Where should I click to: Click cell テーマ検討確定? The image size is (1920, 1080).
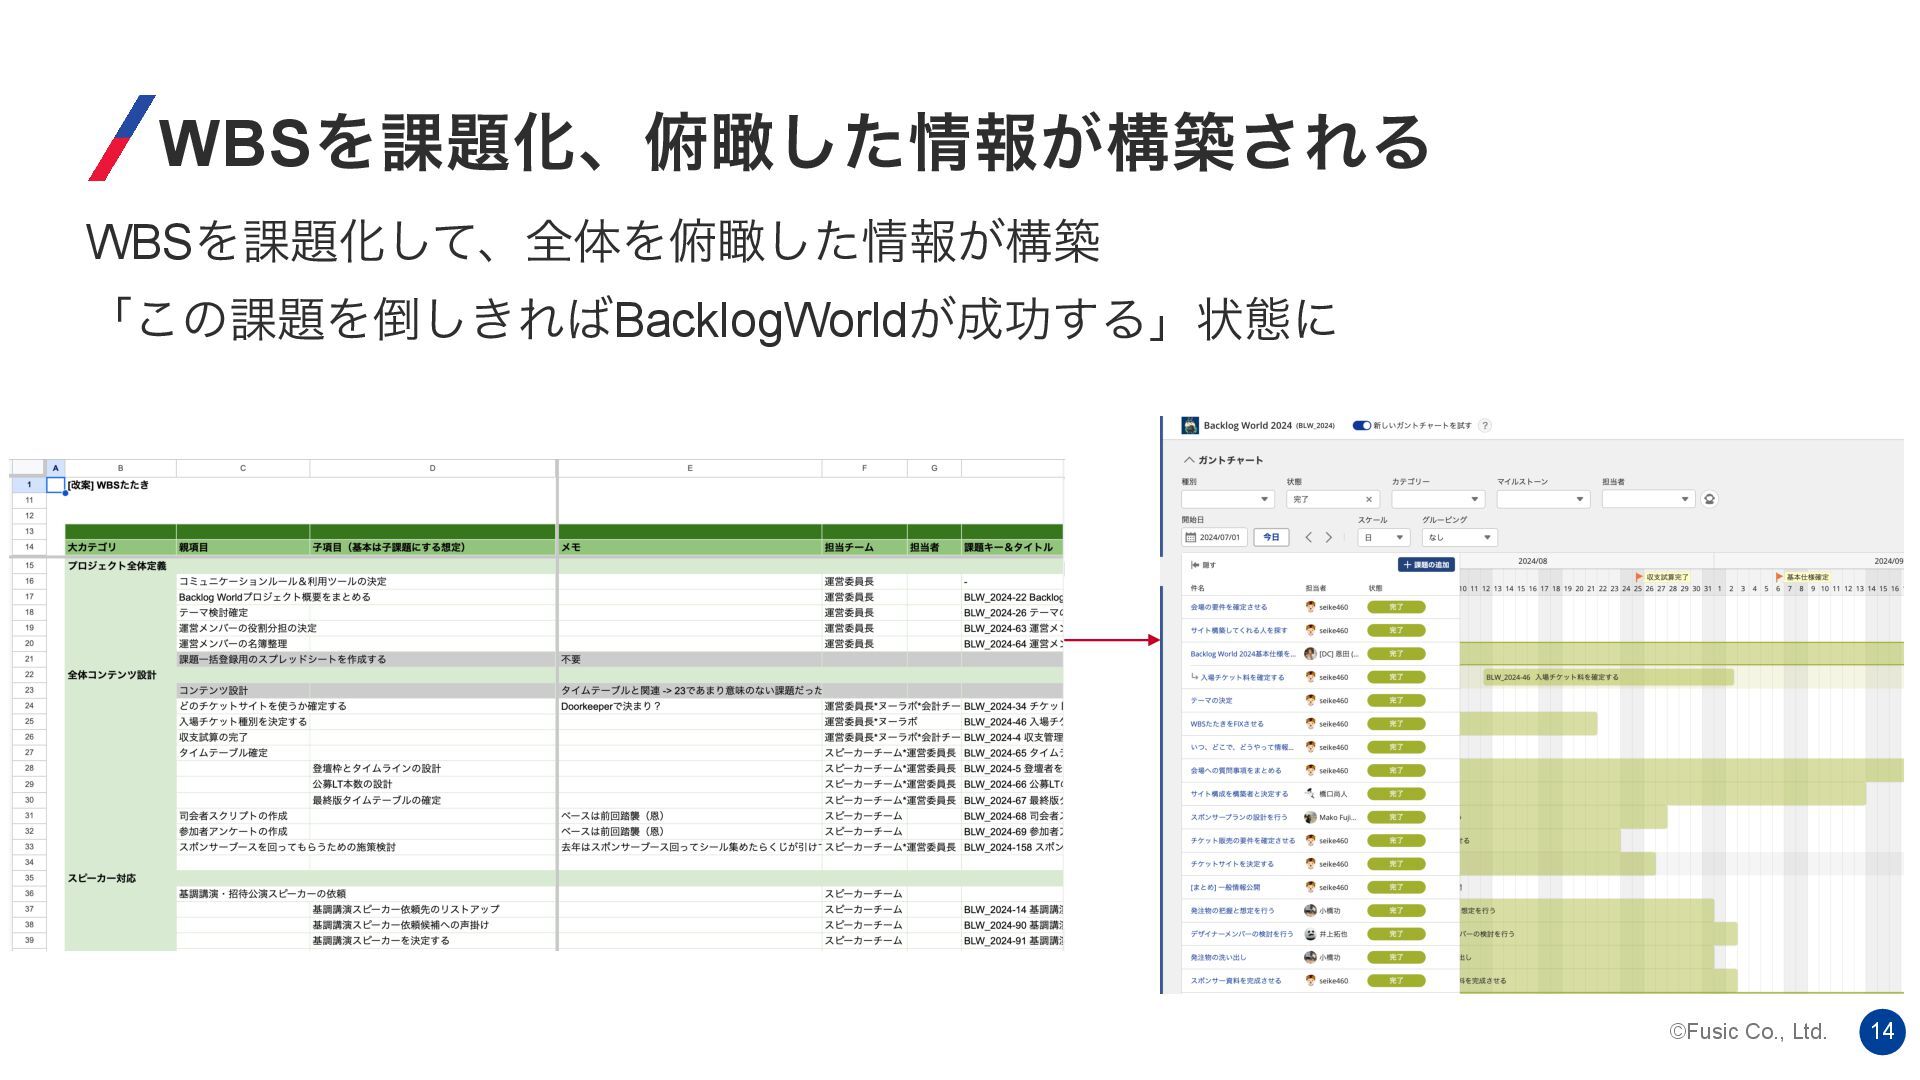click(243, 613)
